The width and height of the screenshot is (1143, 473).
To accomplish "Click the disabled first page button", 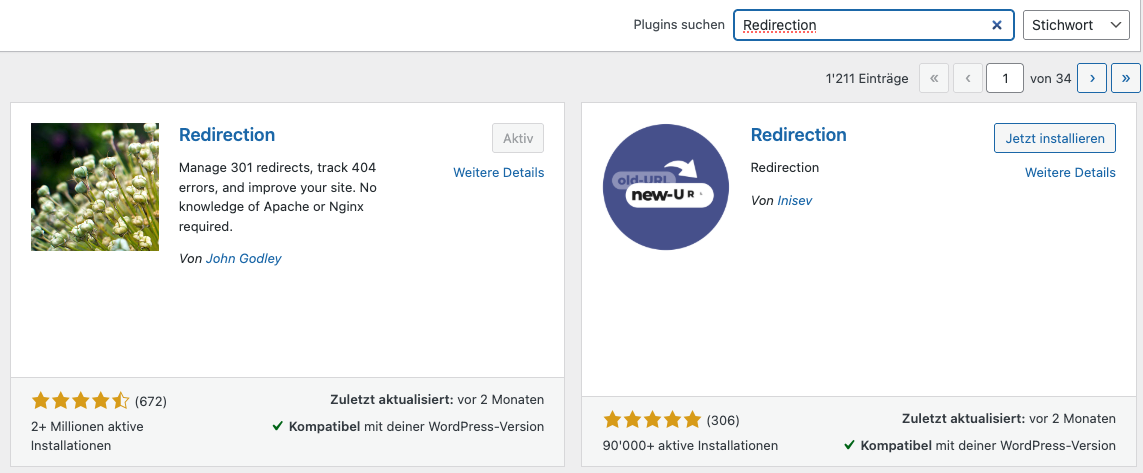I will tap(934, 78).
